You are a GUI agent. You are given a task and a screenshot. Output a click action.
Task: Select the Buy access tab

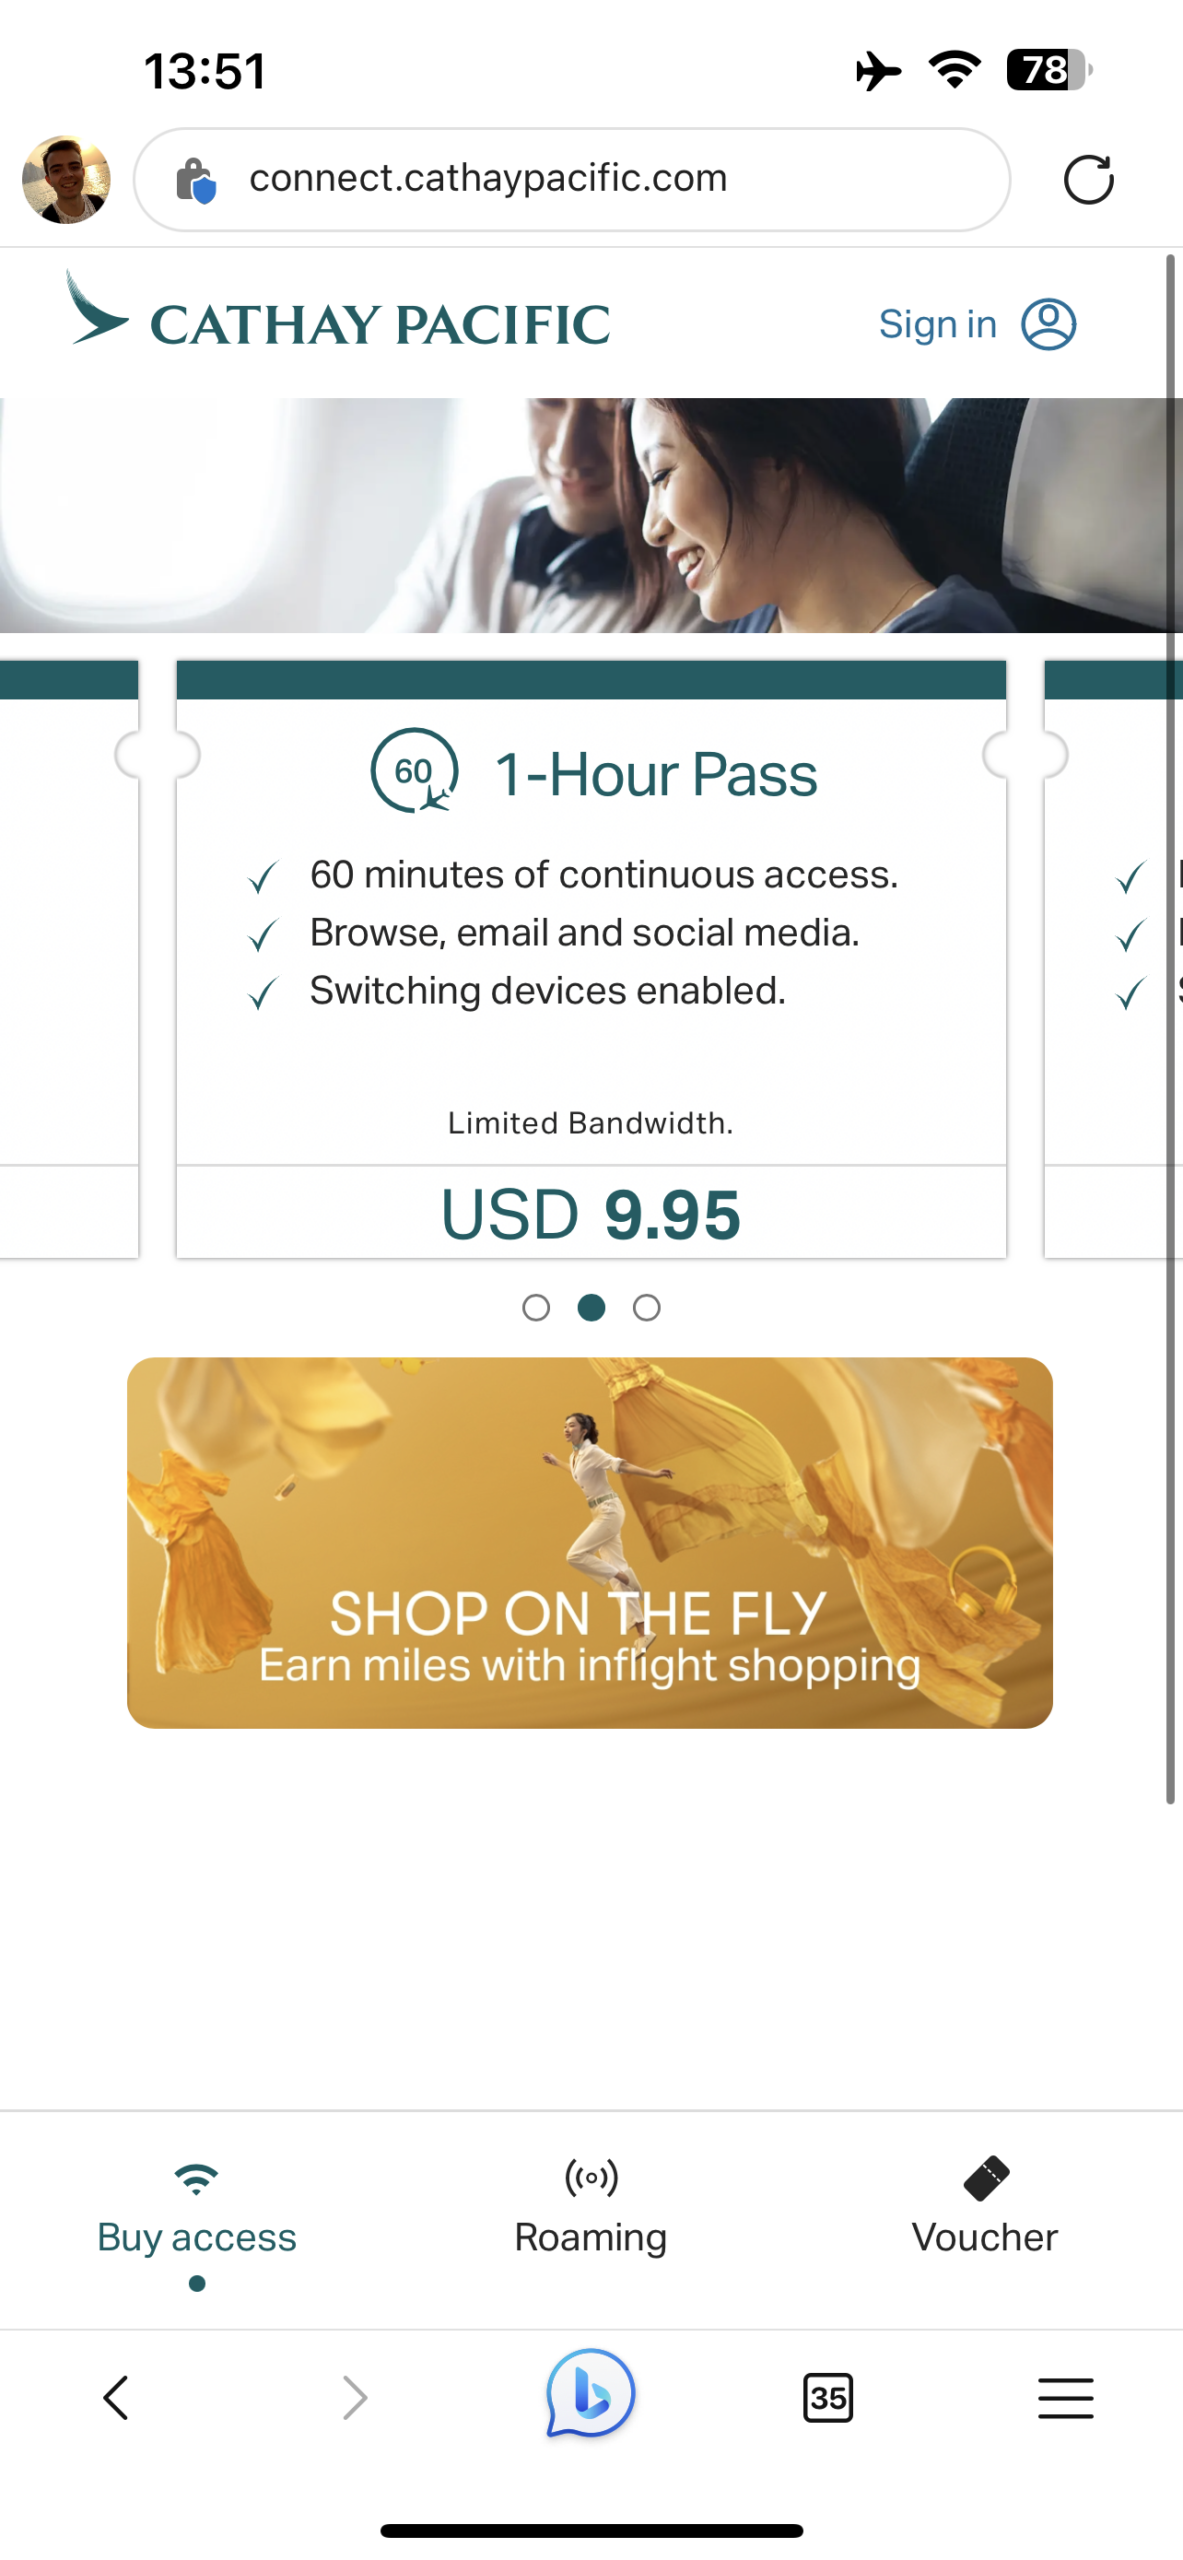pos(197,2206)
